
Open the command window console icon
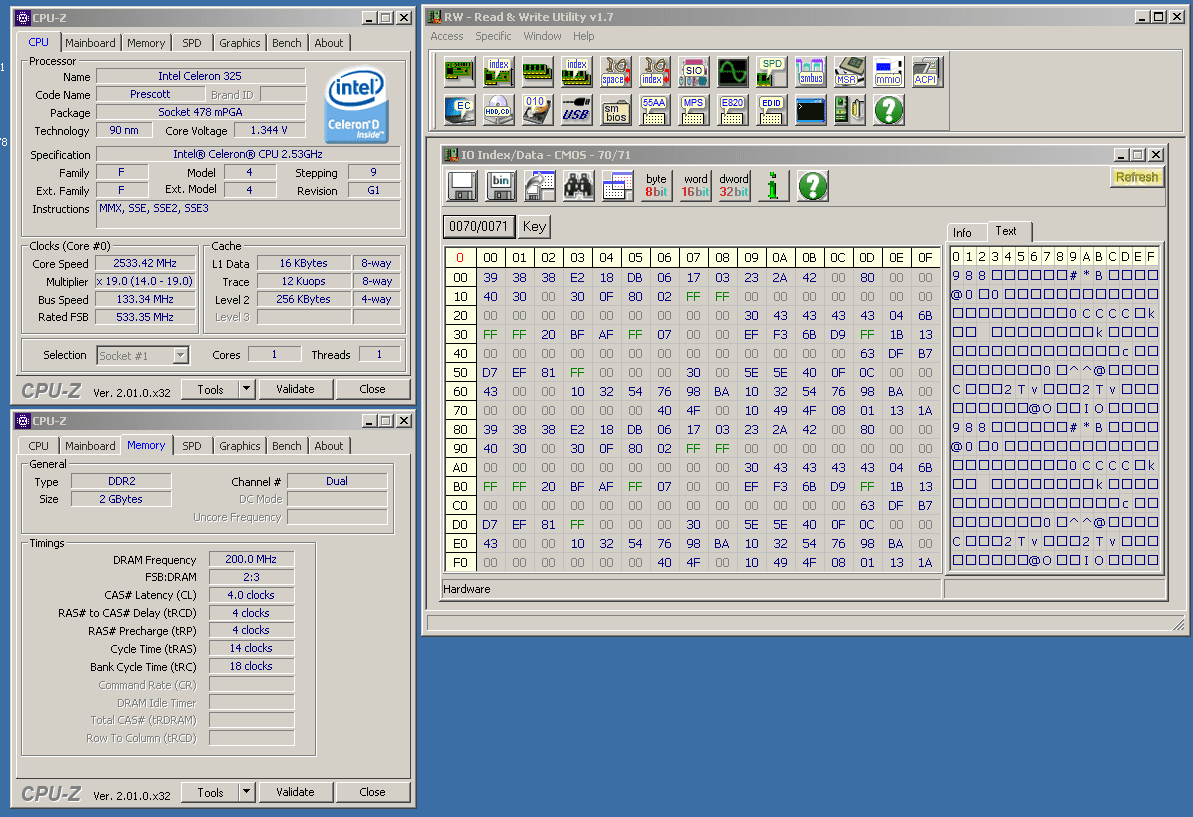pyautogui.click(x=810, y=110)
